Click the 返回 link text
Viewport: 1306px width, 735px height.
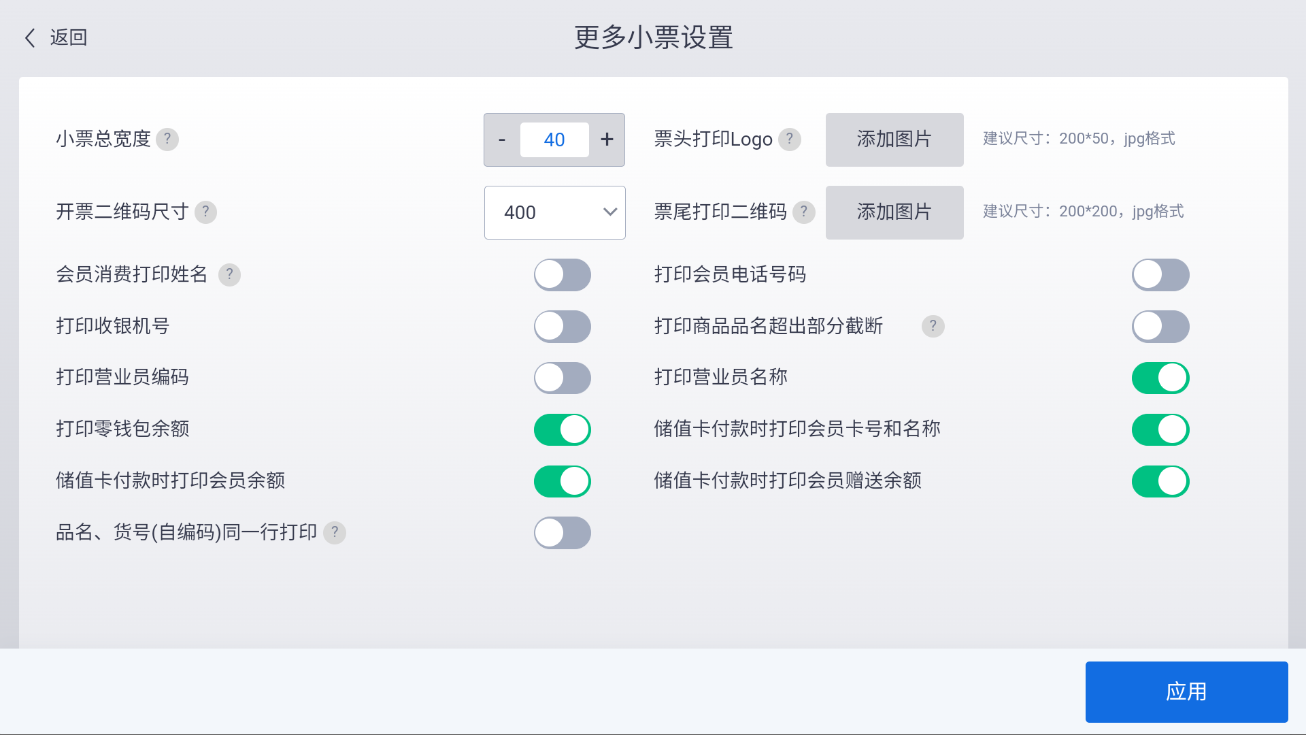click(x=69, y=38)
